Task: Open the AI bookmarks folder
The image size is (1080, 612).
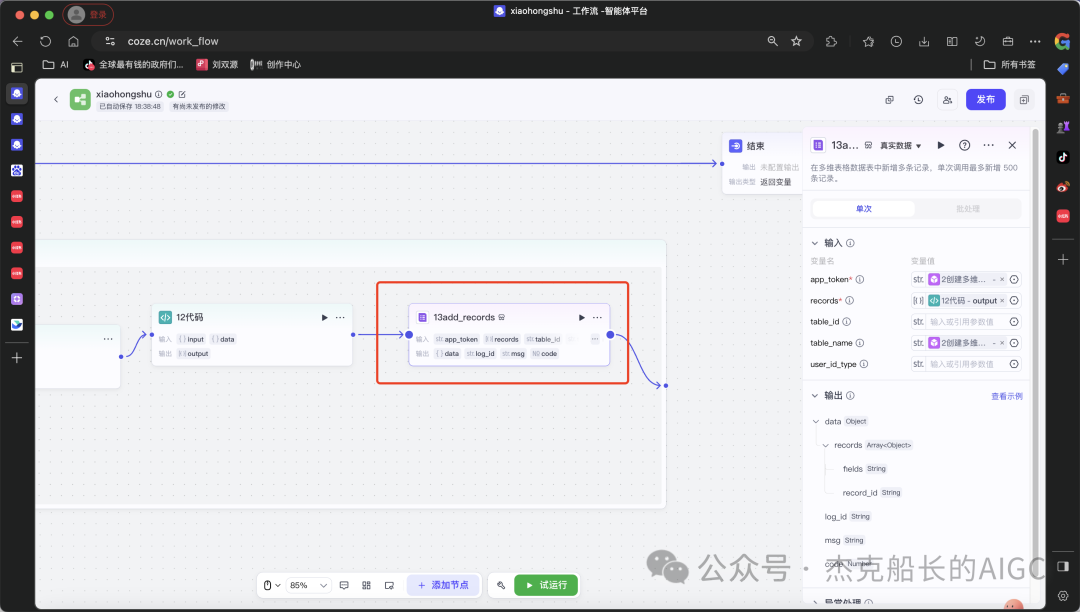Action: point(56,65)
